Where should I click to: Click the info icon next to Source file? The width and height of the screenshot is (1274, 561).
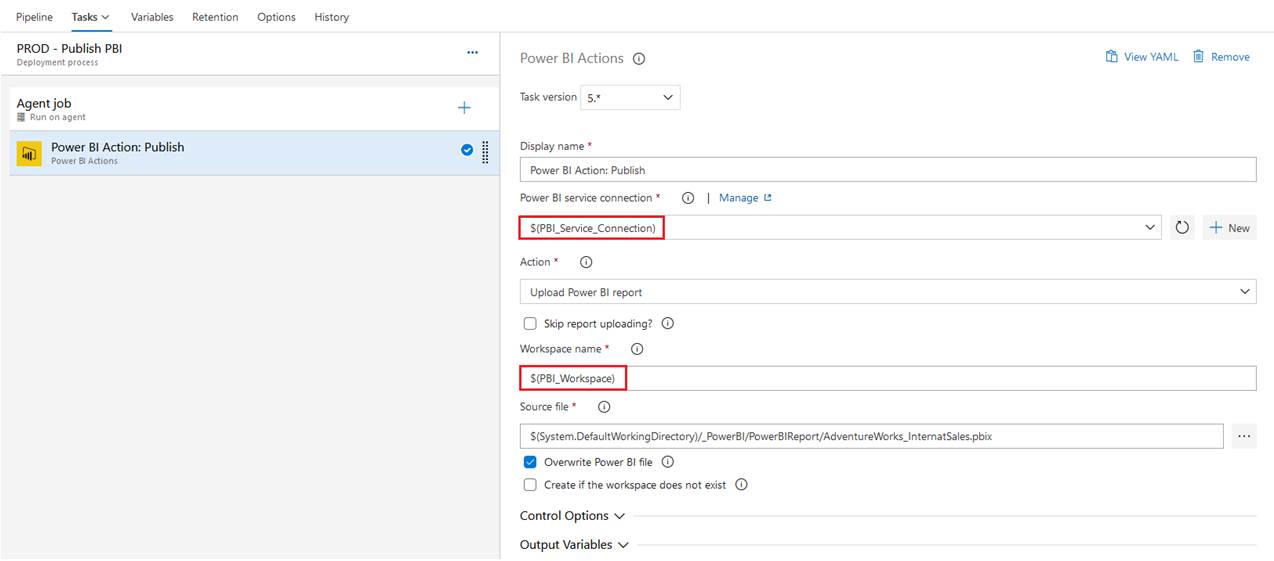[604, 407]
